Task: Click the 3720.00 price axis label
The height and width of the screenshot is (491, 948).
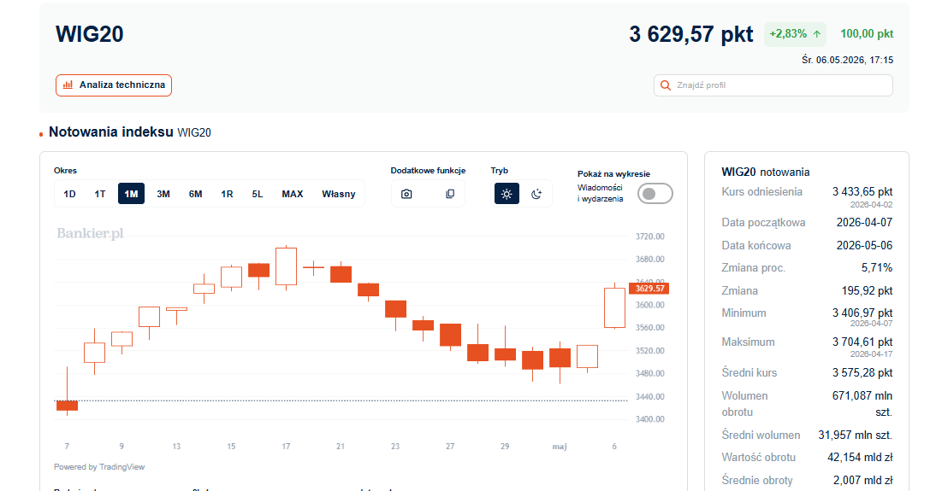Action: click(x=650, y=236)
